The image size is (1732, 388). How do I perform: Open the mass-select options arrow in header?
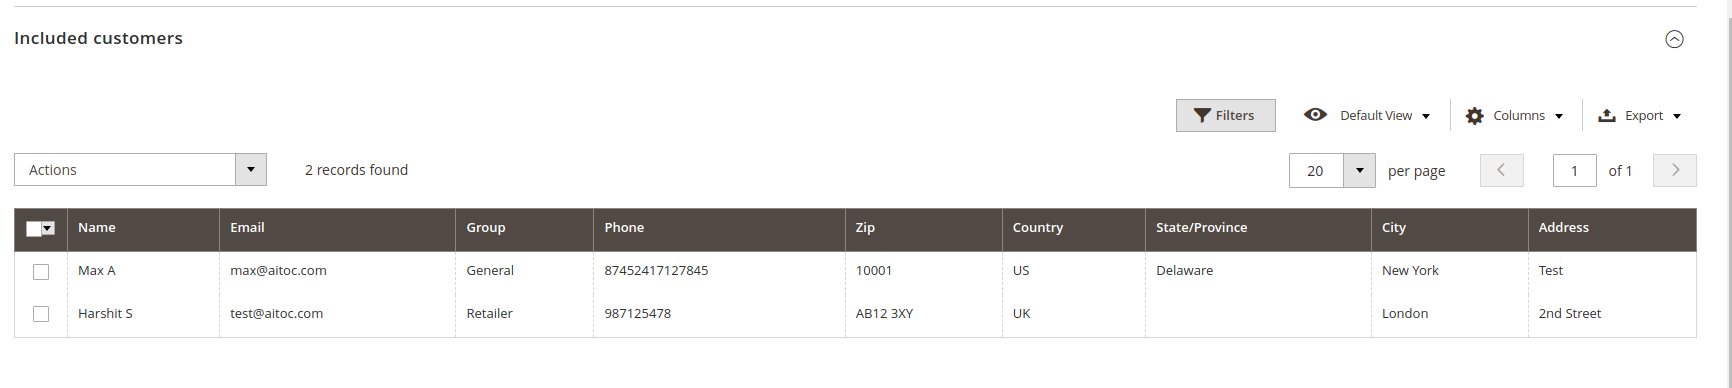click(47, 229)
